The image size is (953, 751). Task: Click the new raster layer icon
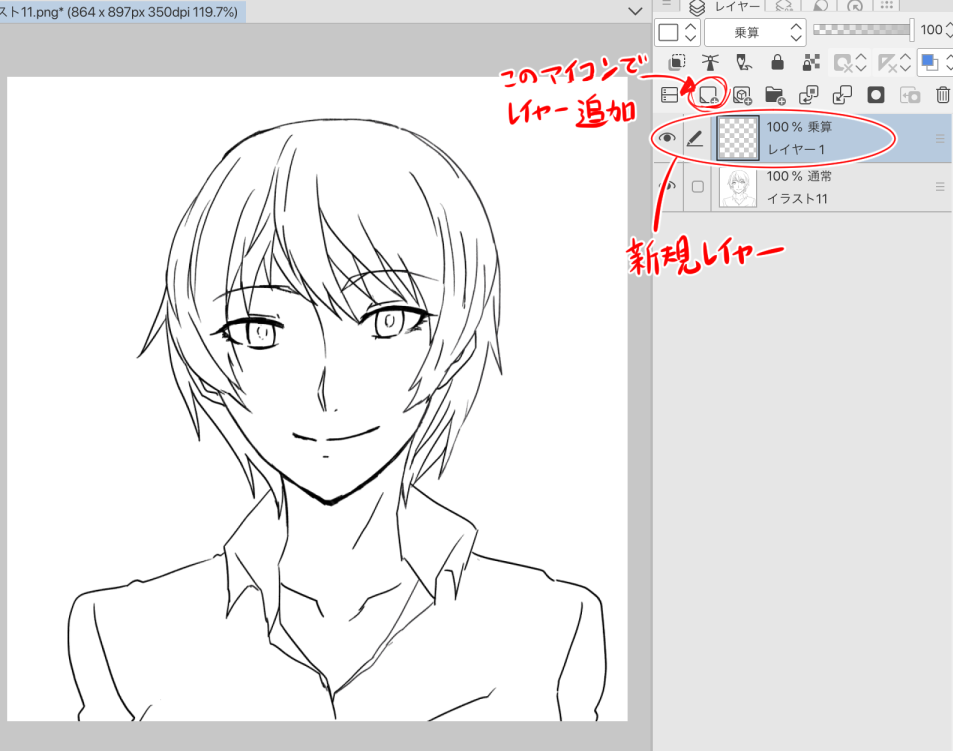pyautogui.click(x=708, y=95)
